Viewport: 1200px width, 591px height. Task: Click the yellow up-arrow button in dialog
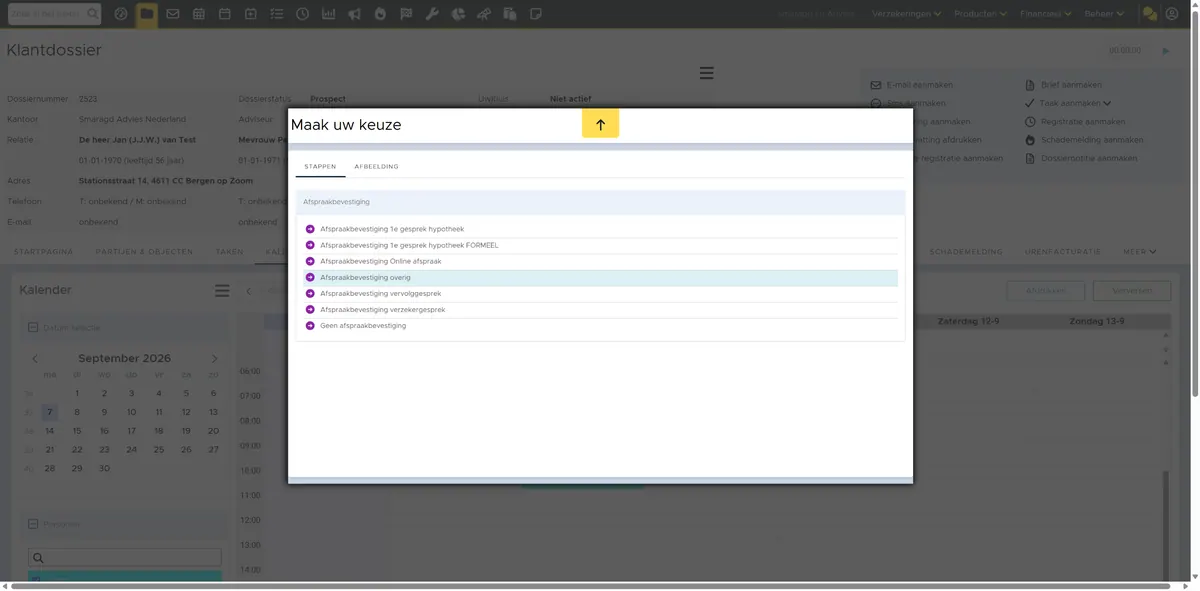tap(601, 124)
